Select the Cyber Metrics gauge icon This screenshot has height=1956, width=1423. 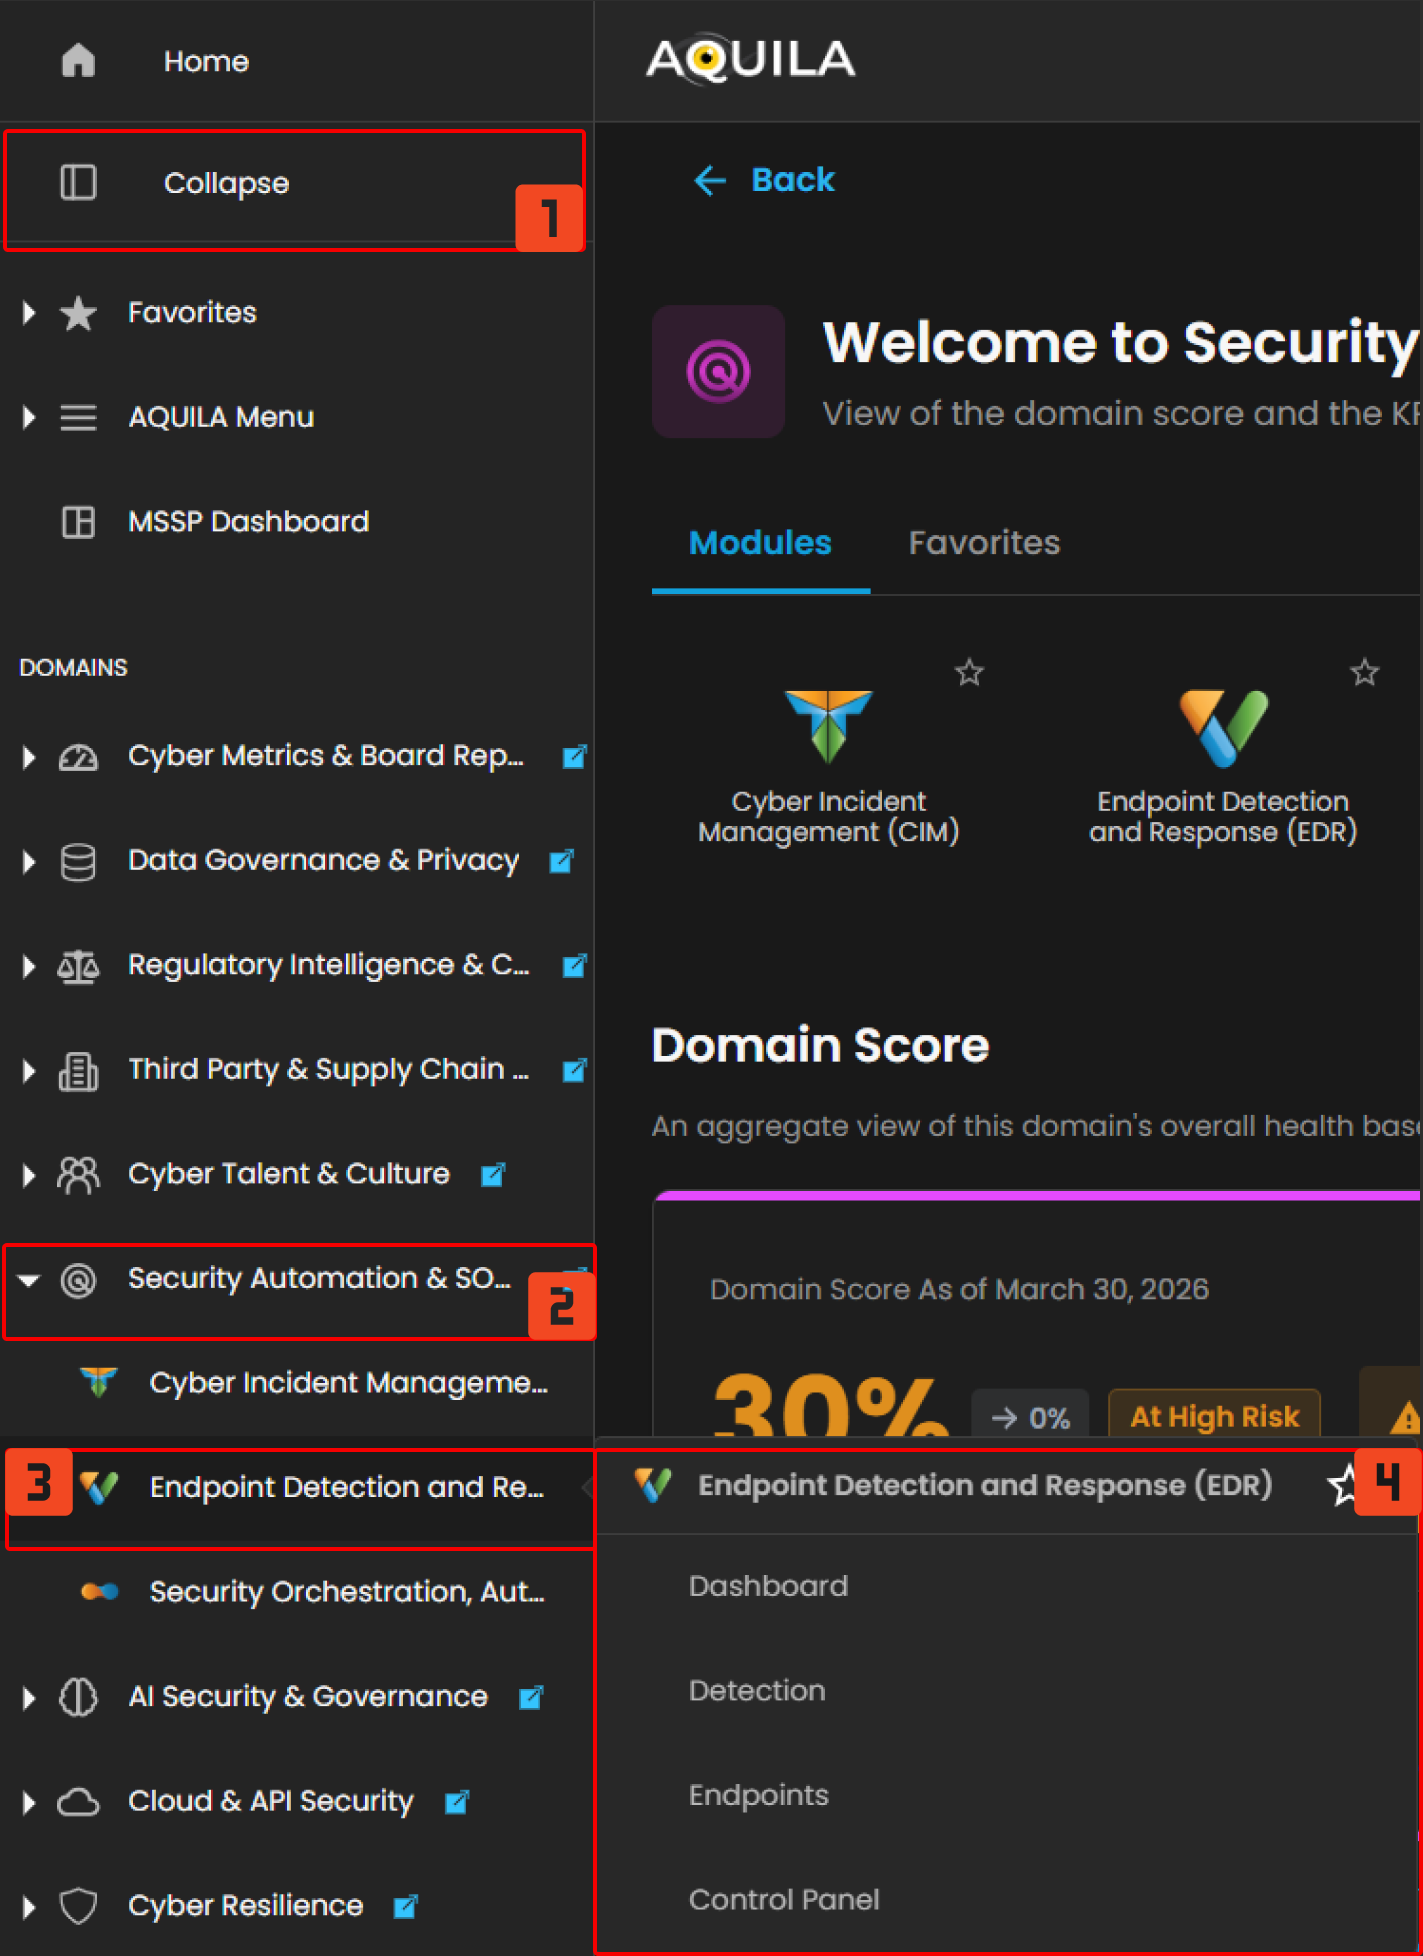tap(78, 757)
